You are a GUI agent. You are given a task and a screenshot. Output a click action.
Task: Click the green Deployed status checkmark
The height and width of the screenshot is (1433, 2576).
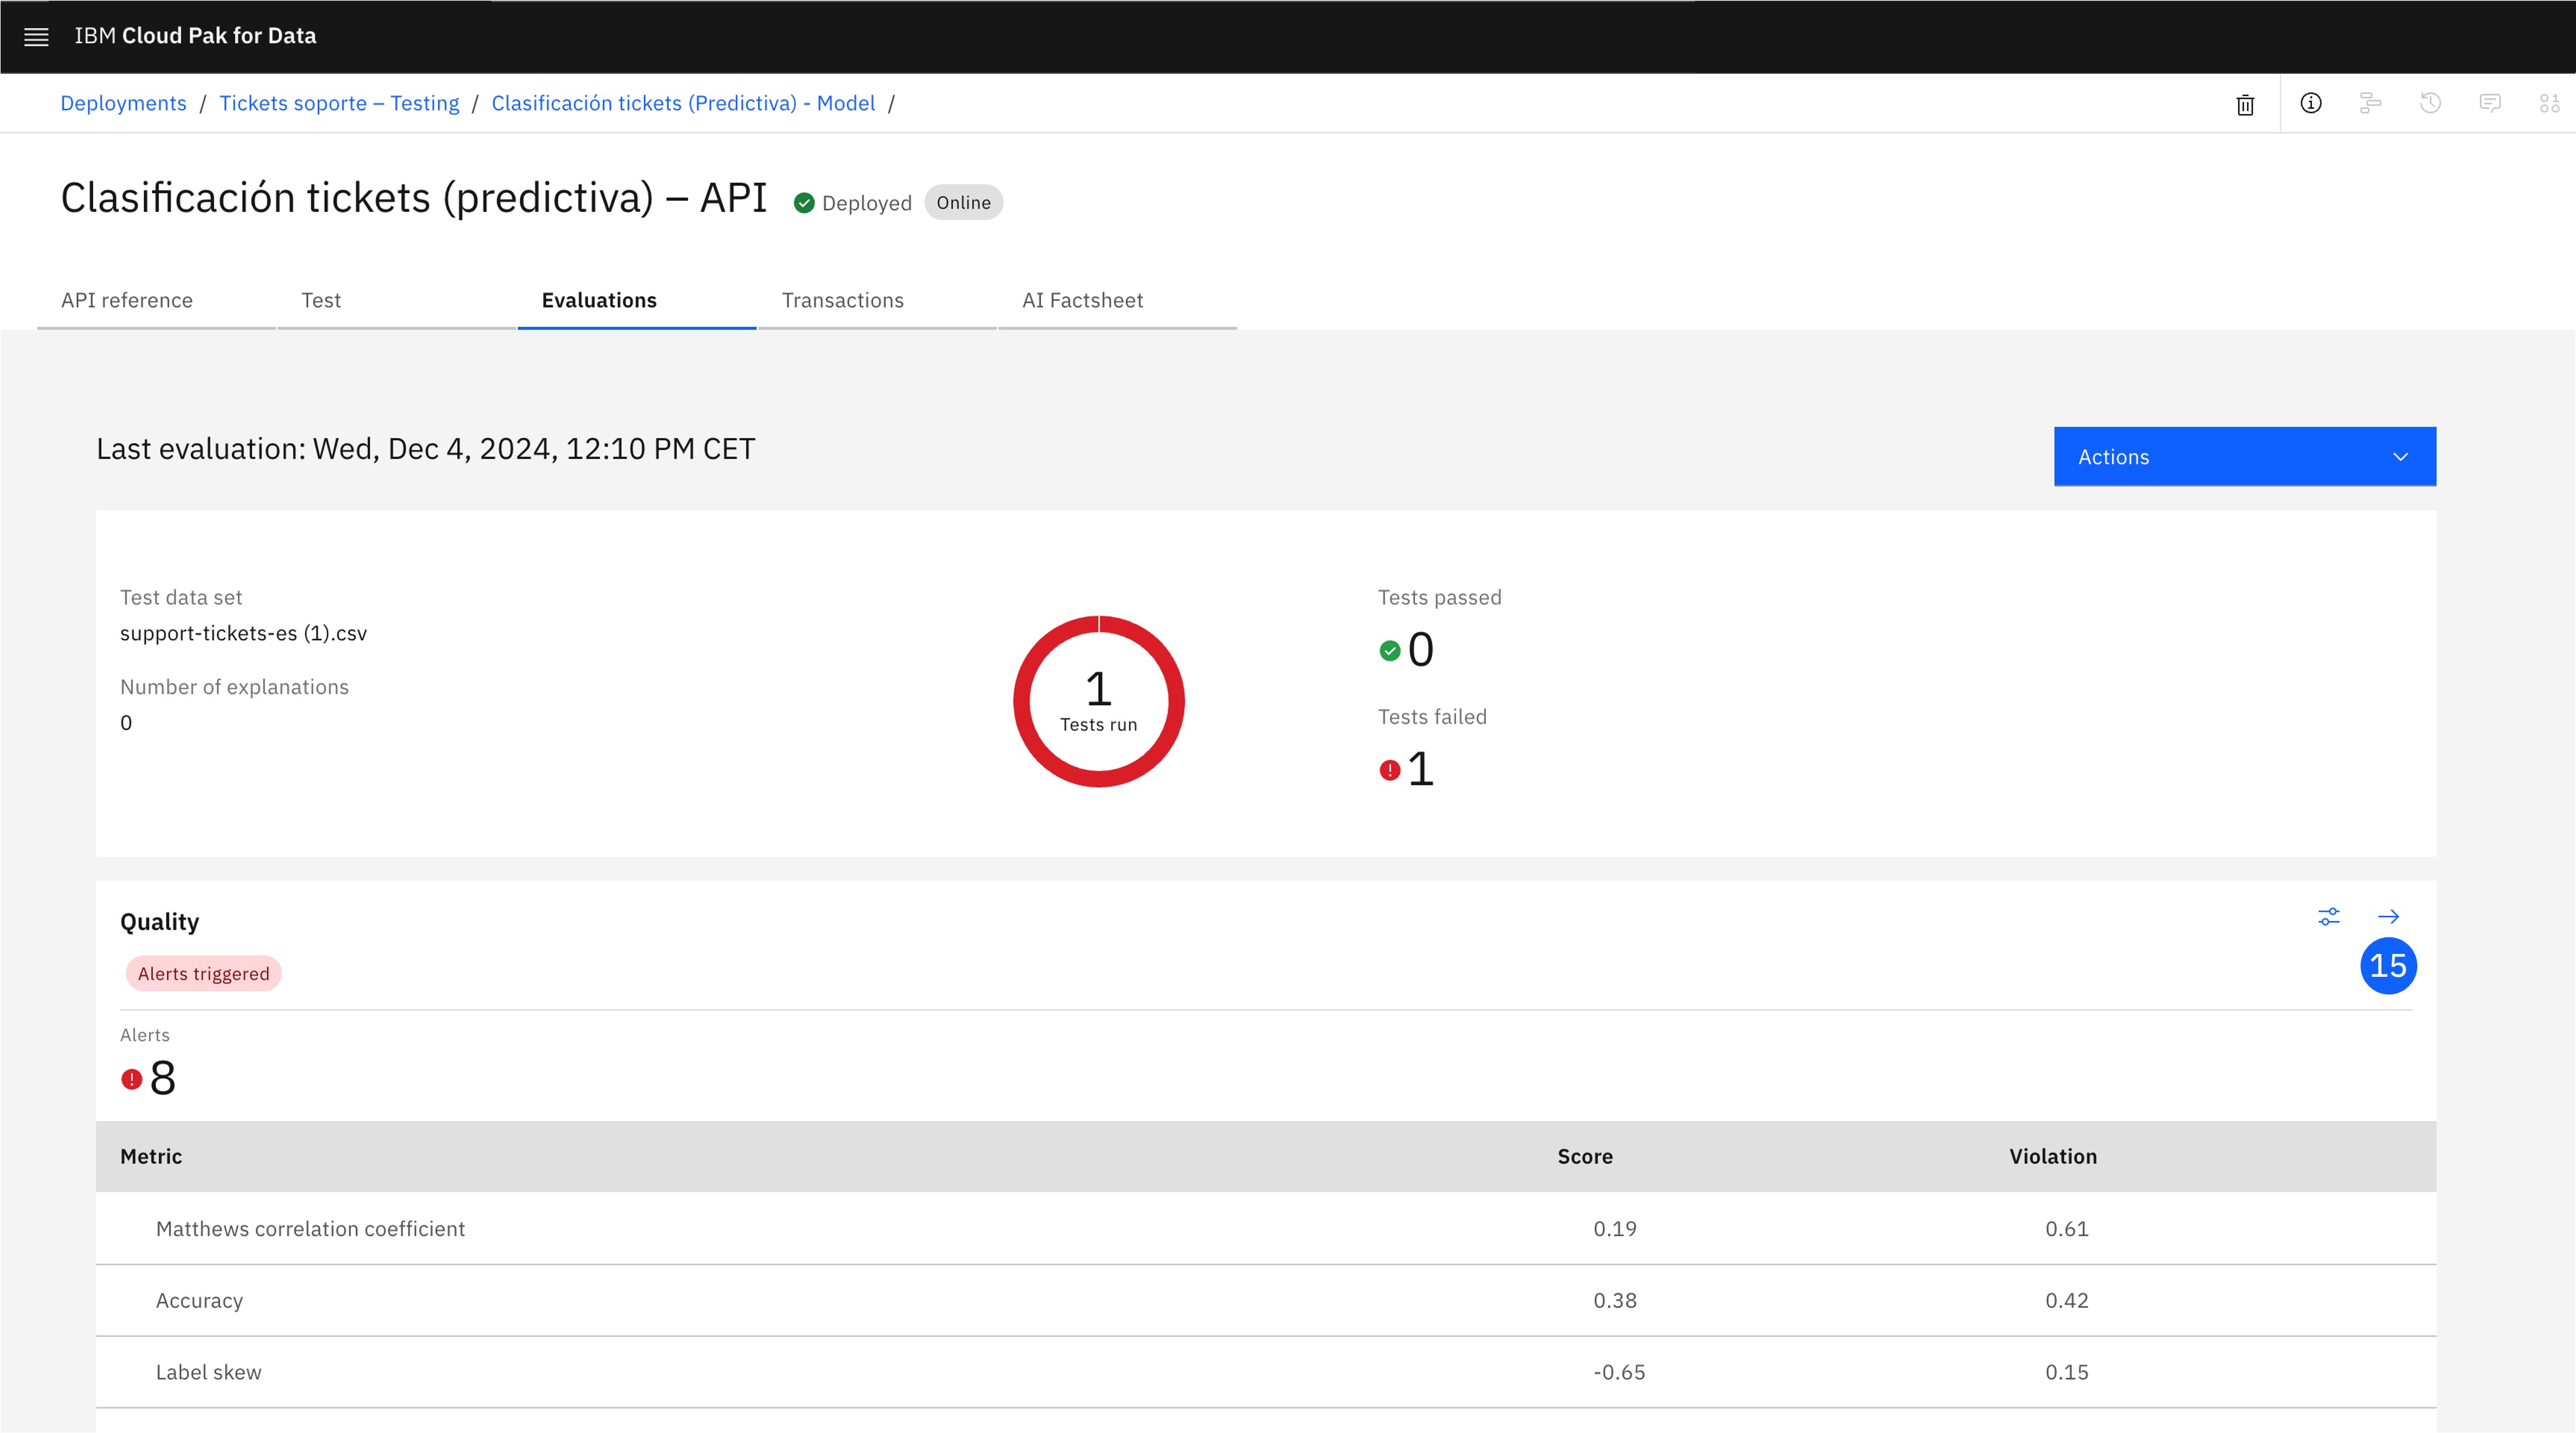pos(804,203)
